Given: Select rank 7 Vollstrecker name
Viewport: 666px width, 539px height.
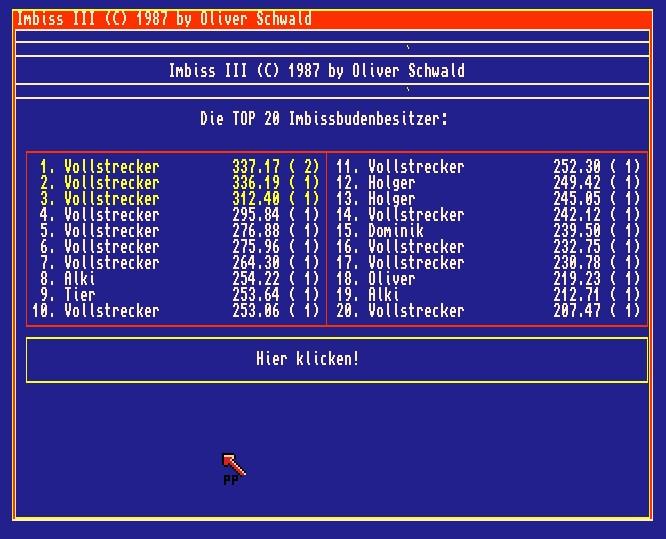Looking at the screenshot, I should point(112,262).
